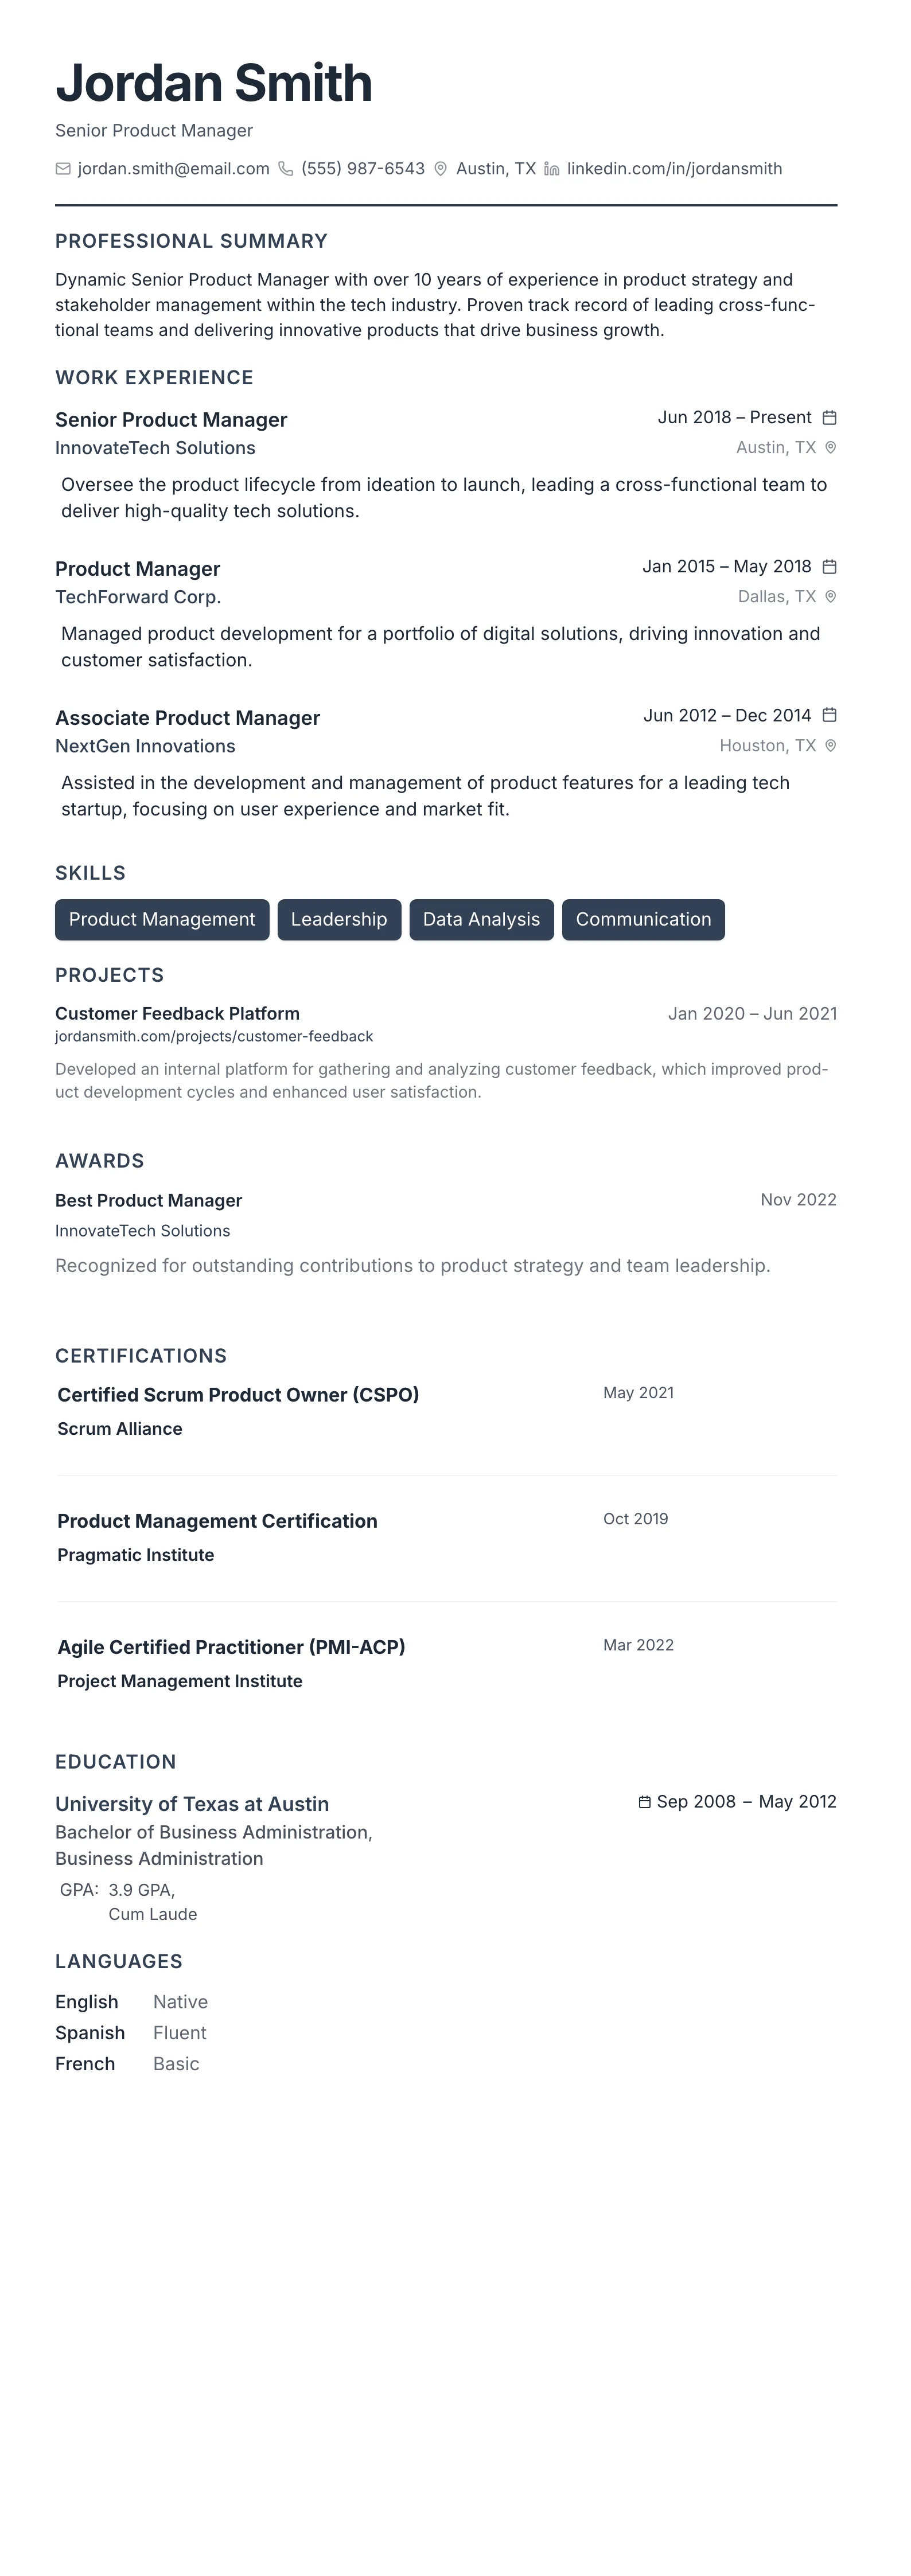Select the Product Management skill tag
This screenshot has width=911, height=2576.
tap(162, 920)
